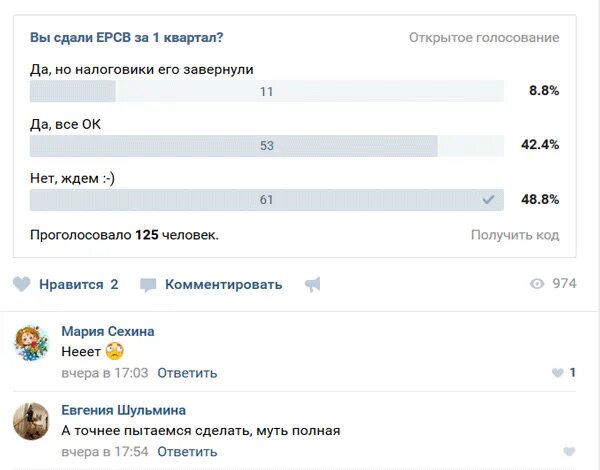This screenshot has height=470, width=600.
Task: Like Мария Сехина's comment via heart icon
Action: pyautogui.click(x=558, y=372)
